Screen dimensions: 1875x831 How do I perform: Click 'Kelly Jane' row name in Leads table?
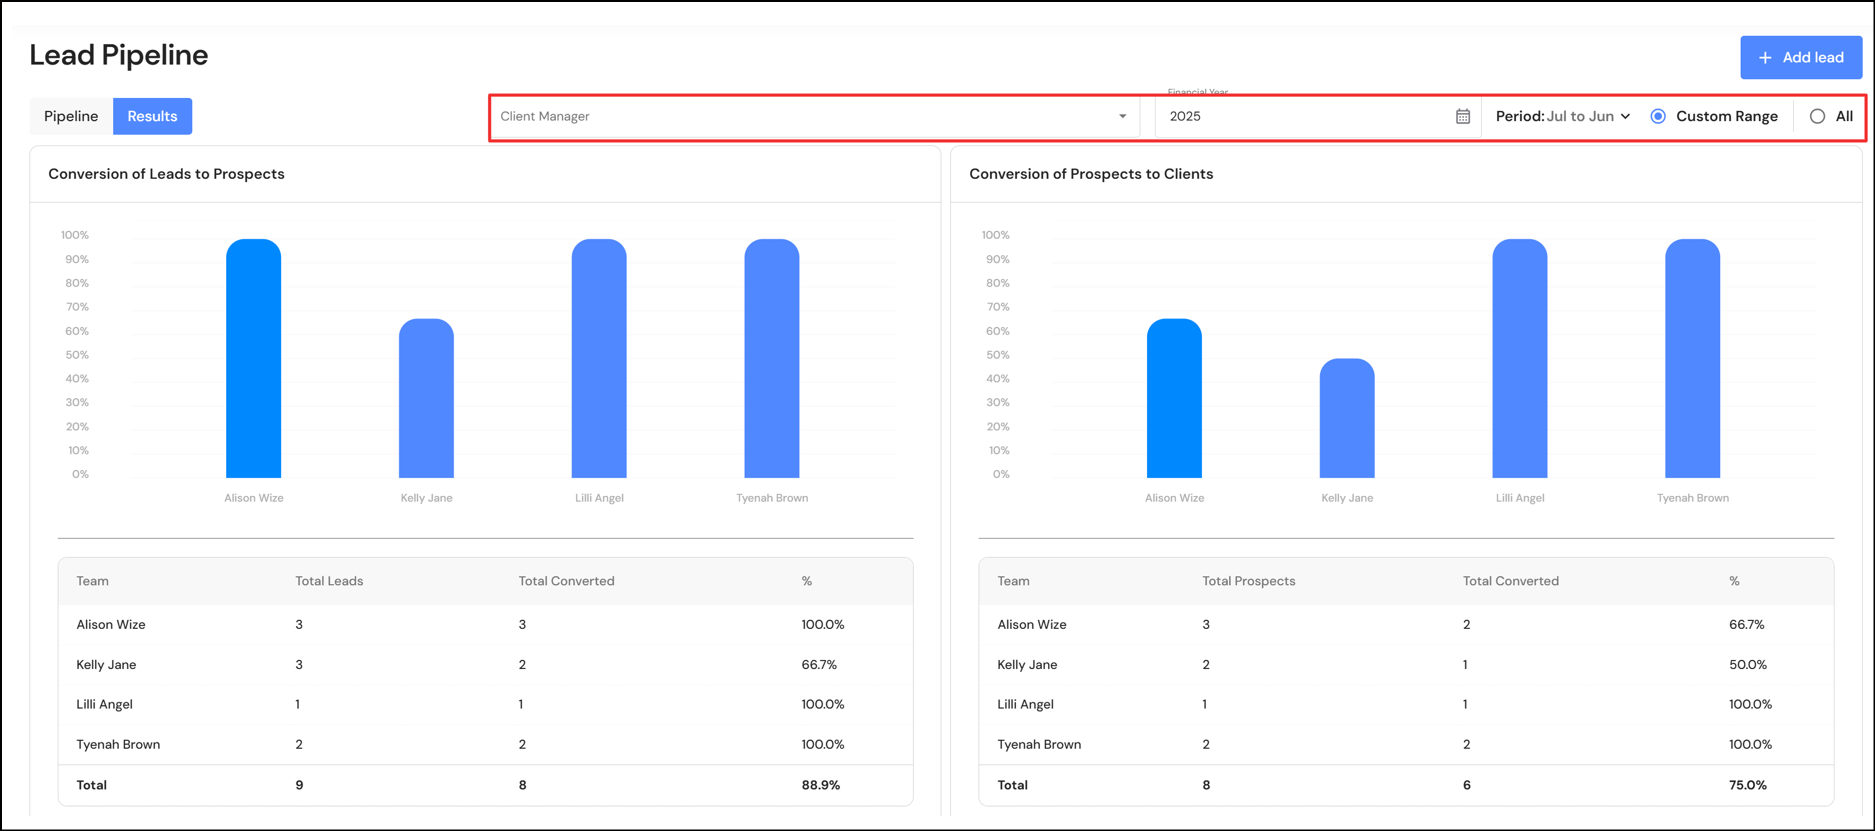pyautogui.click(x=106, y=665)
